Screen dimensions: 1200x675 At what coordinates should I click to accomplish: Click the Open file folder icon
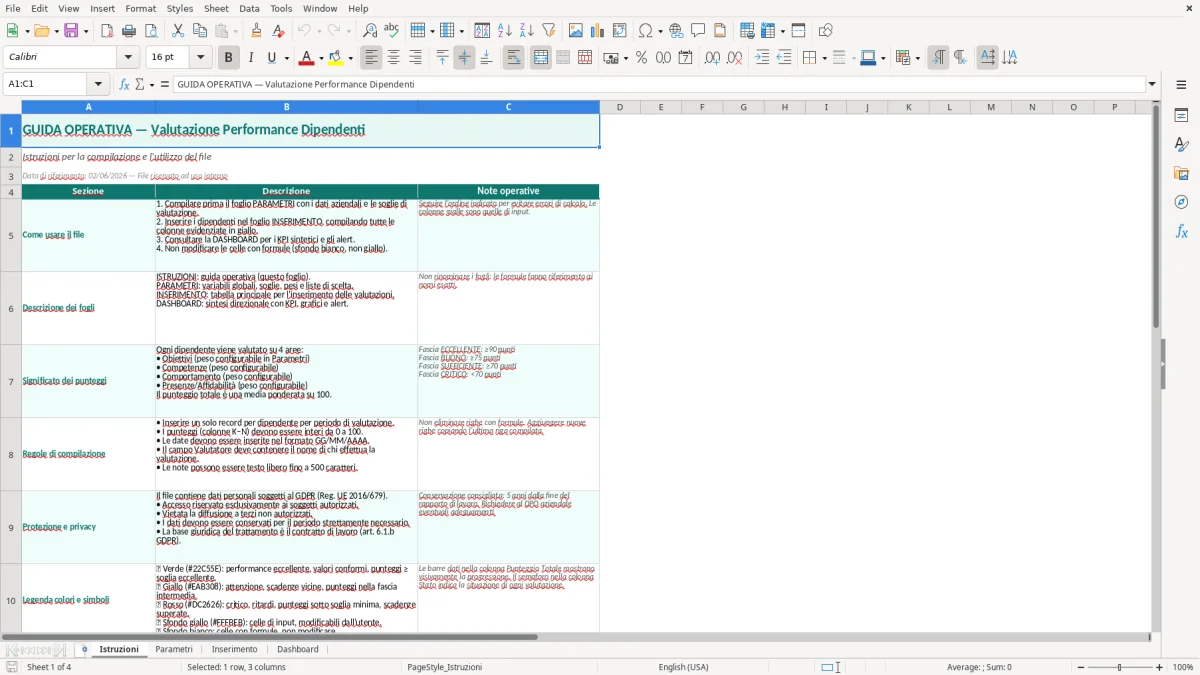tap(41, 31)
